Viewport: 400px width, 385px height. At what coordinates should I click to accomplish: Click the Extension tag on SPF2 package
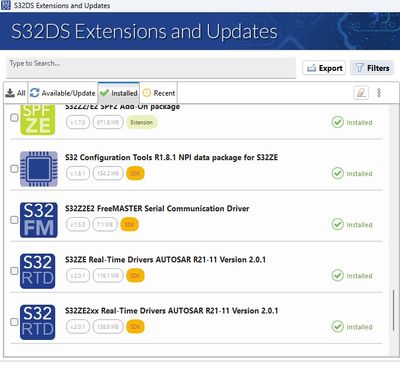142,122
